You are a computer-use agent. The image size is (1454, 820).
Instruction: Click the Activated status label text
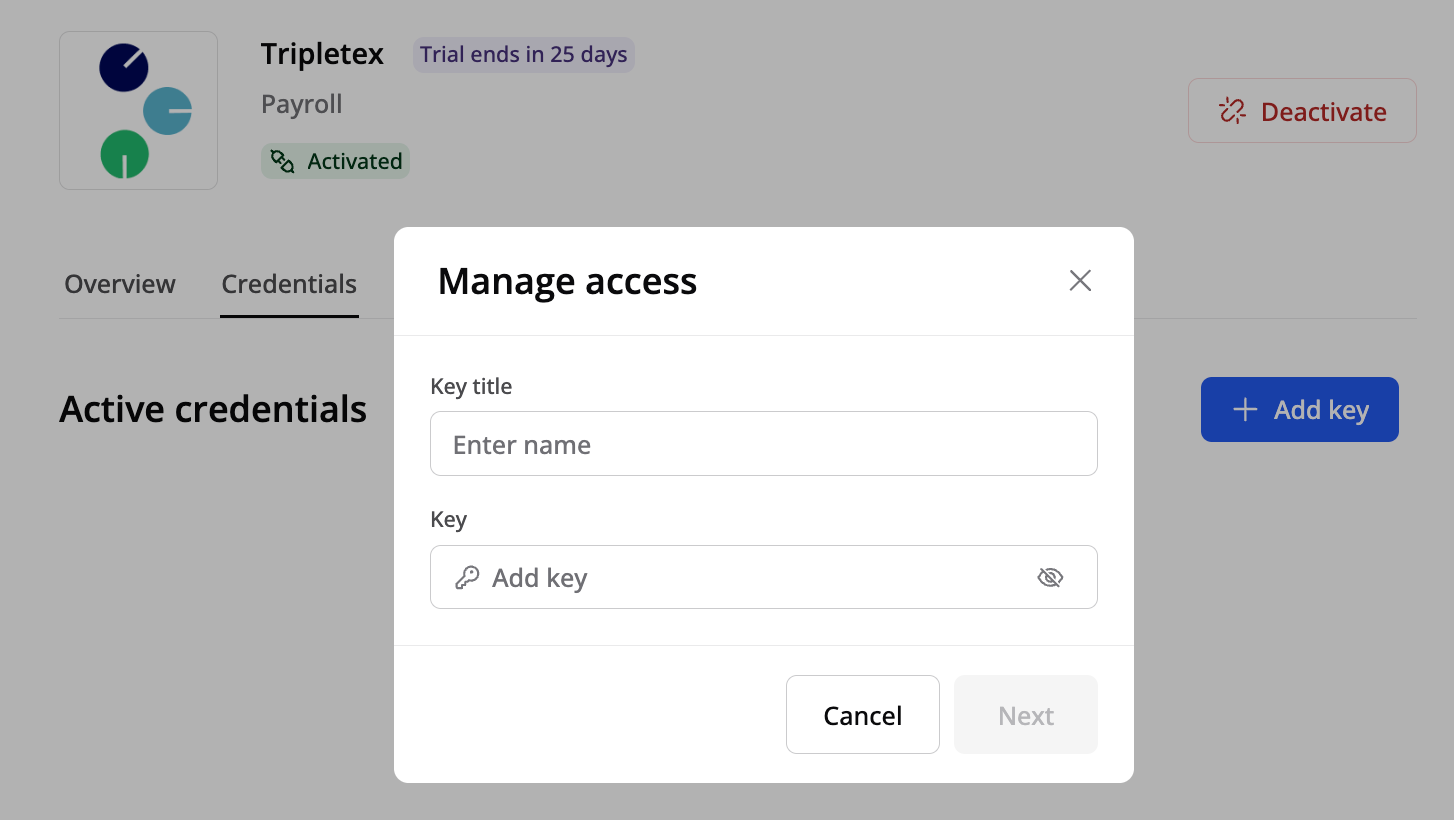point(354,162)
